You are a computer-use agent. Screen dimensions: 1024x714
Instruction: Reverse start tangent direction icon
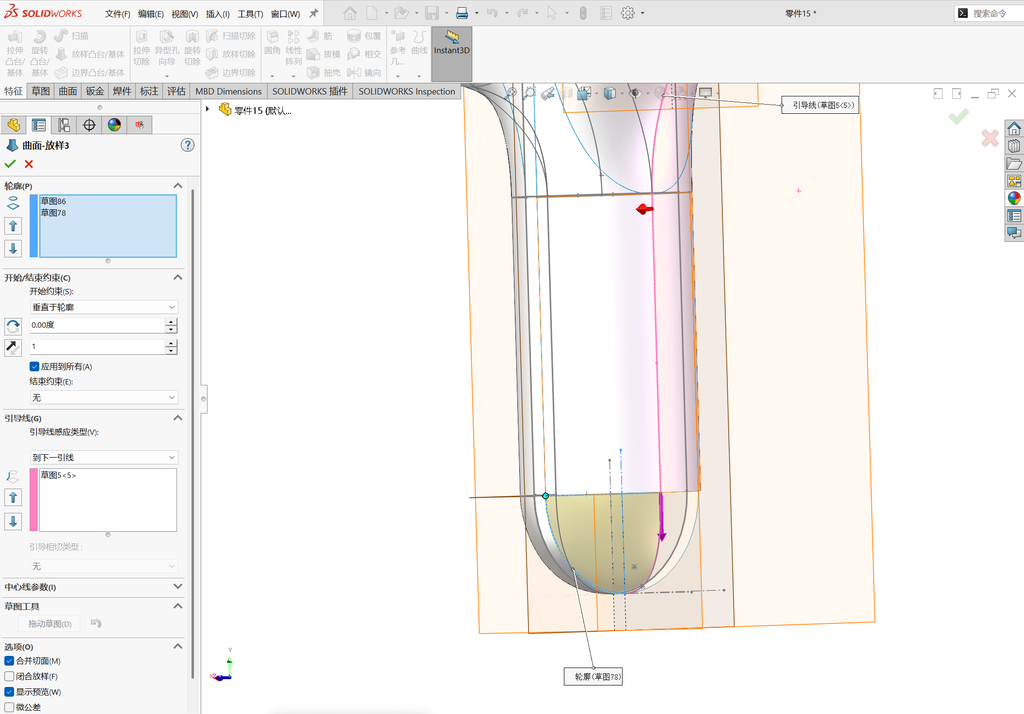[13, 347]
